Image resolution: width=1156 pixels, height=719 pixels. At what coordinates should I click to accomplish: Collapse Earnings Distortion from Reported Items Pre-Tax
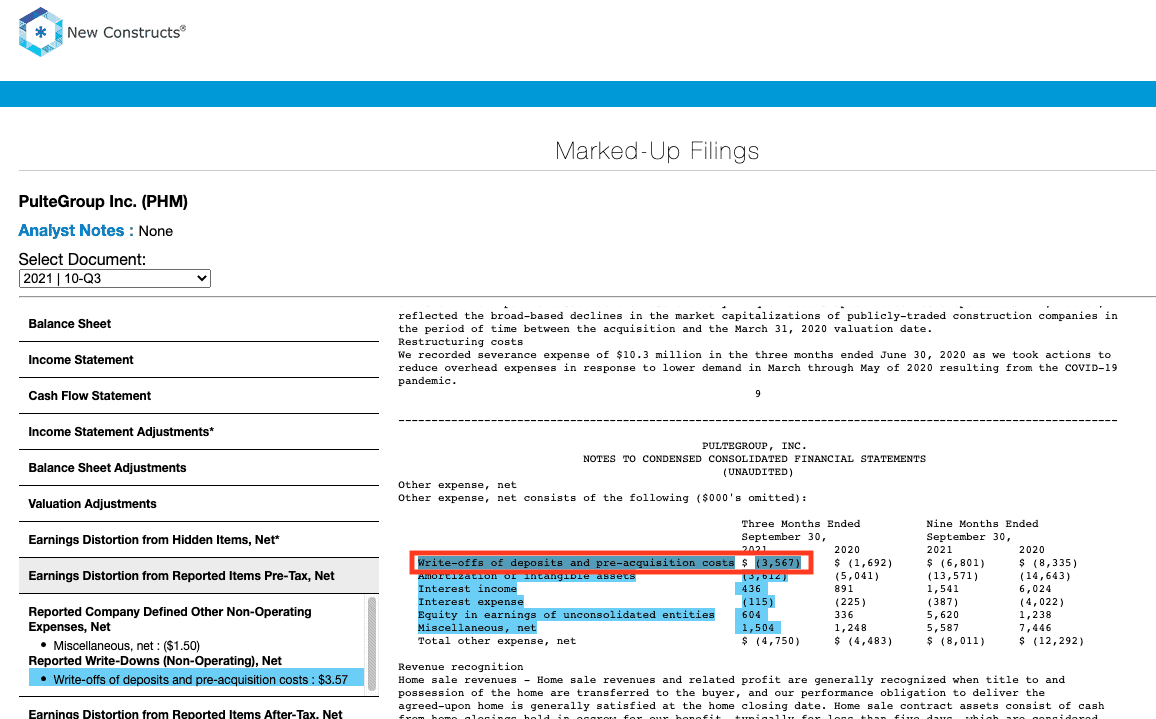(x=198, y=576)
